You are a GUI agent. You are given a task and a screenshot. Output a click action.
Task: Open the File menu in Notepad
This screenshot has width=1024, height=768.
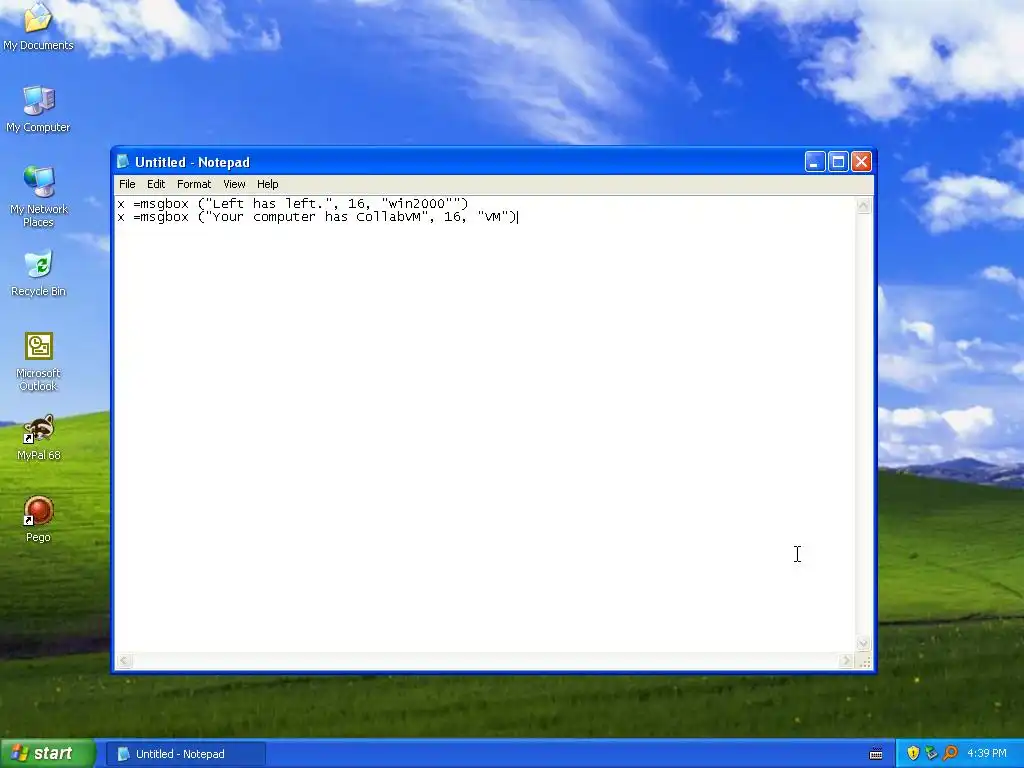pos(127,184)
